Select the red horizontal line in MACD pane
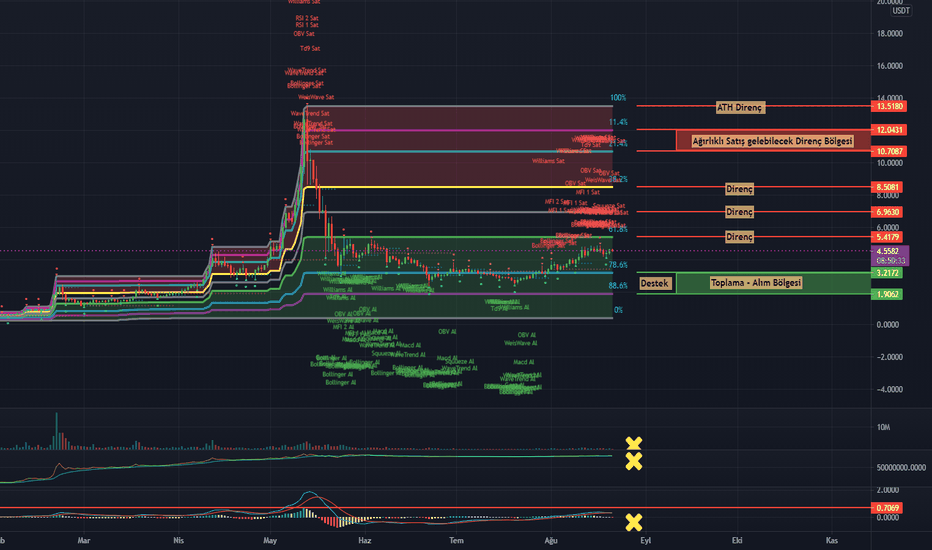The width and height of the screenshot is (932, 550). pos(435,508)
